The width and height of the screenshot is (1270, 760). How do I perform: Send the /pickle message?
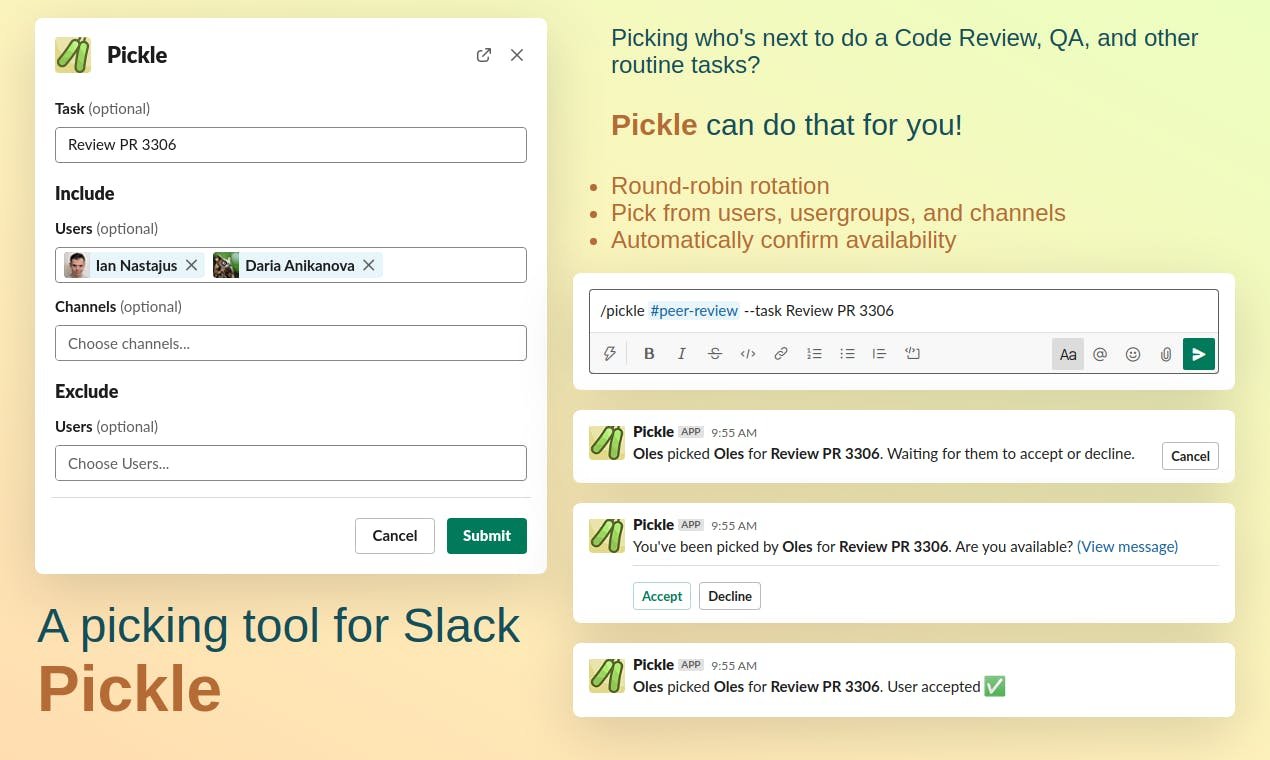pos(1199,354)
